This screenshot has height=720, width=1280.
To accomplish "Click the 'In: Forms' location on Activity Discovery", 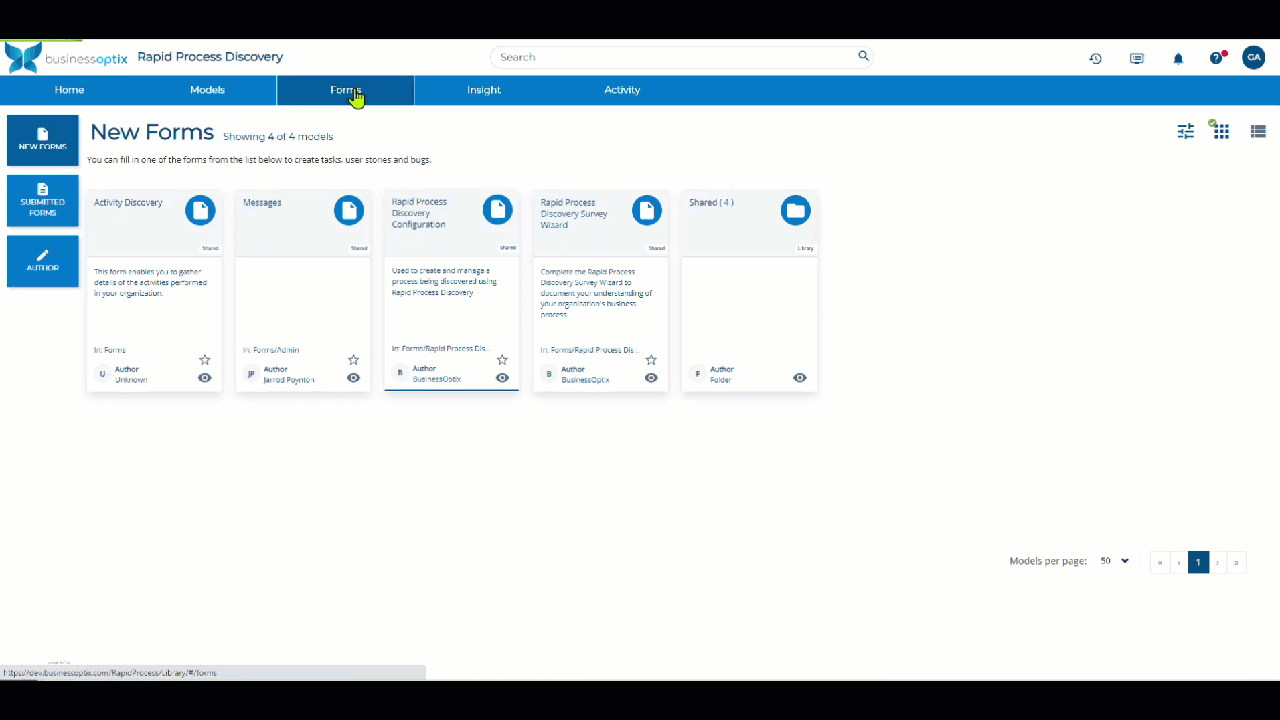I will pyautogui.click(x=110, y=350).
